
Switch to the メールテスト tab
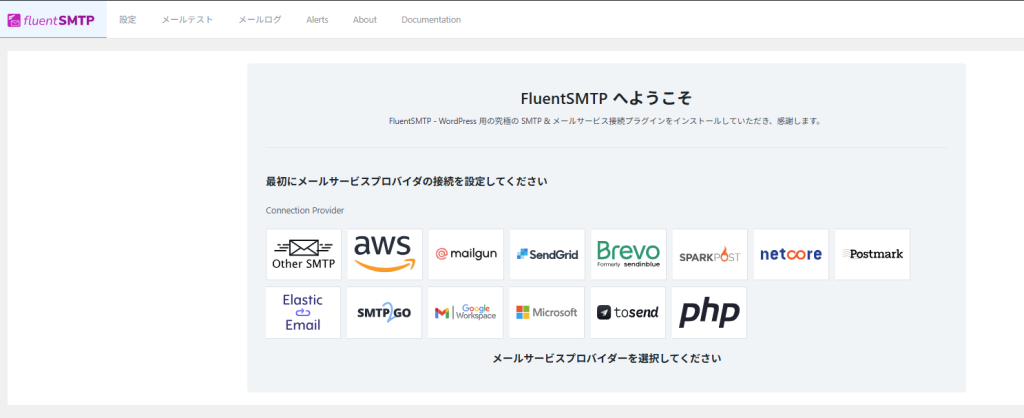pos(187,20)
